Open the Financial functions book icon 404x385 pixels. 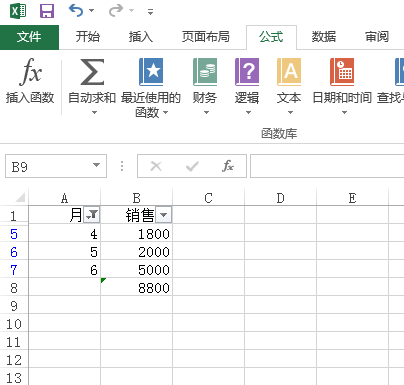click(205, 72)
